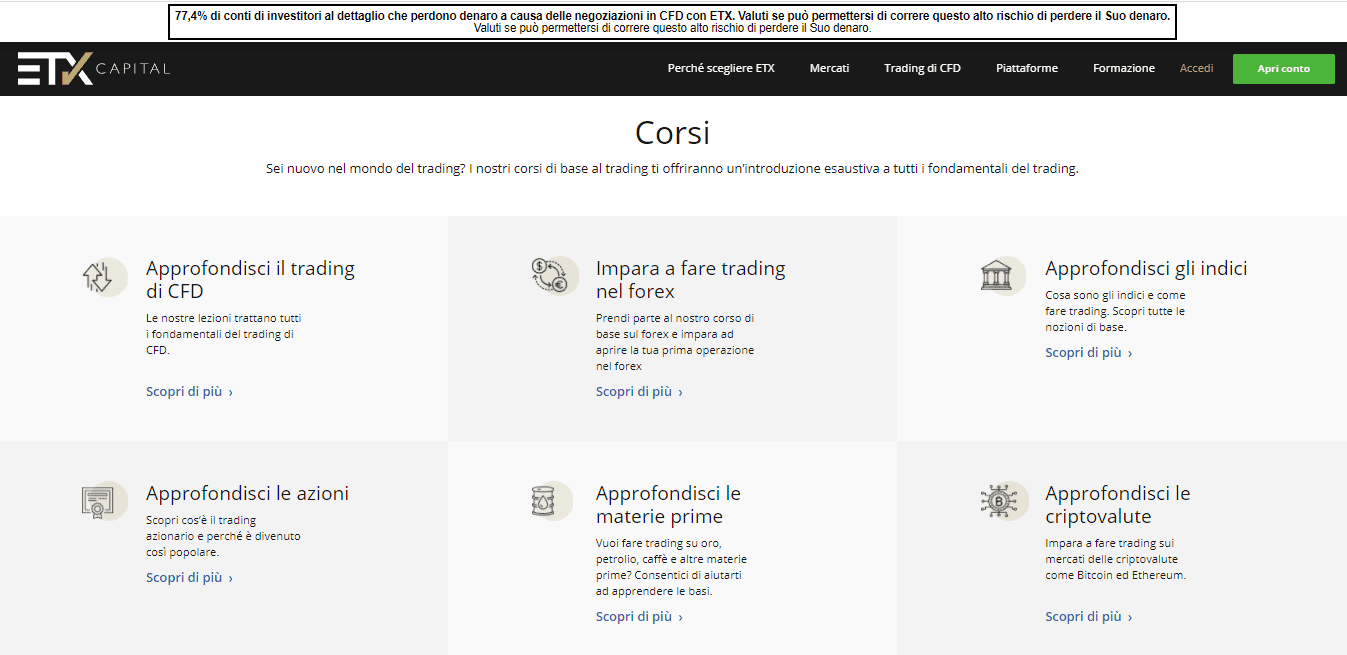
Task: Click the Perché scegliere ETX menu item
Action: [721, 68]
